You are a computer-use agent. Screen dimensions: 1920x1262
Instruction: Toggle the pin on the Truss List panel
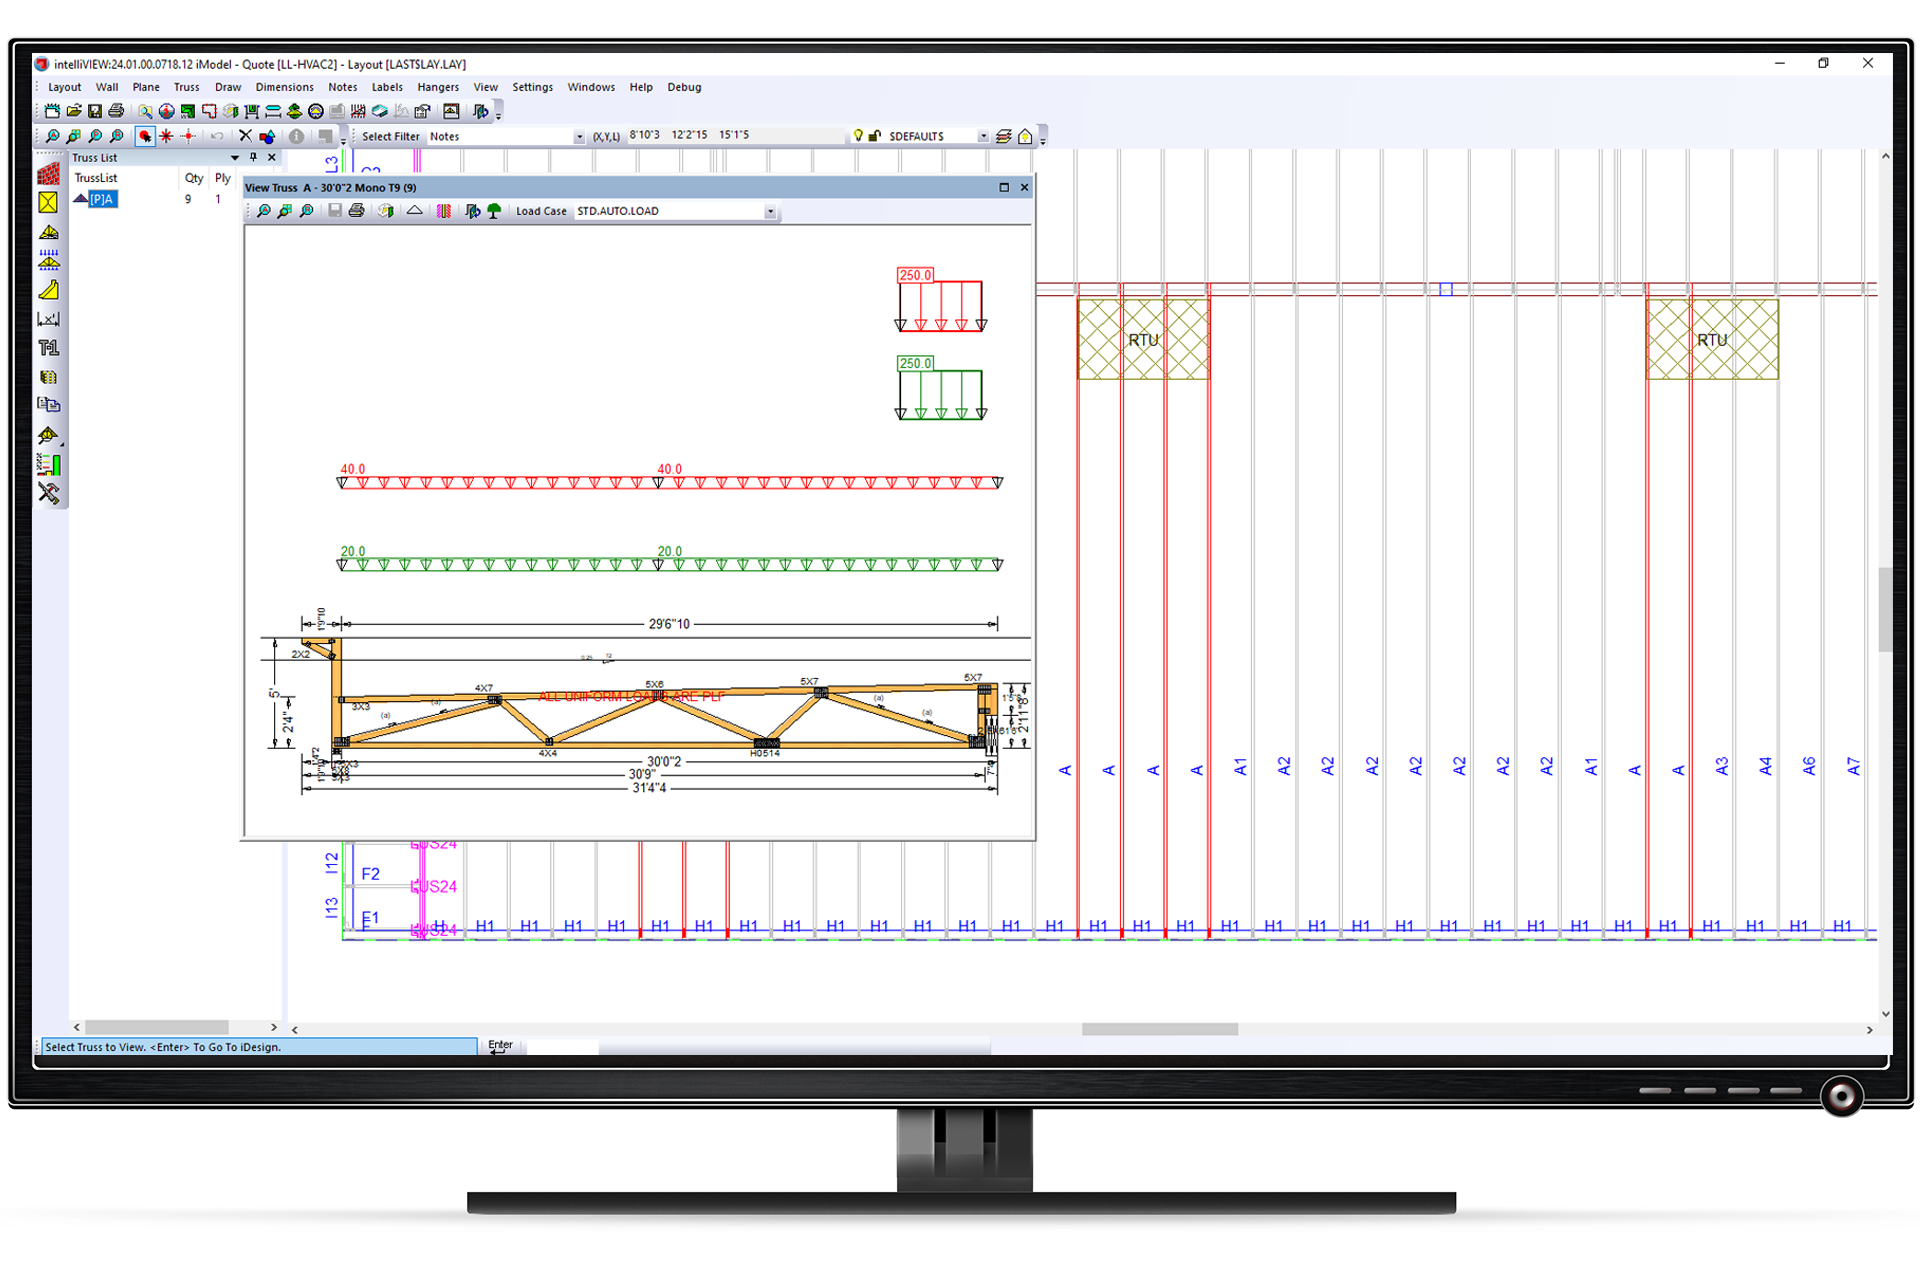click(253, 157)
